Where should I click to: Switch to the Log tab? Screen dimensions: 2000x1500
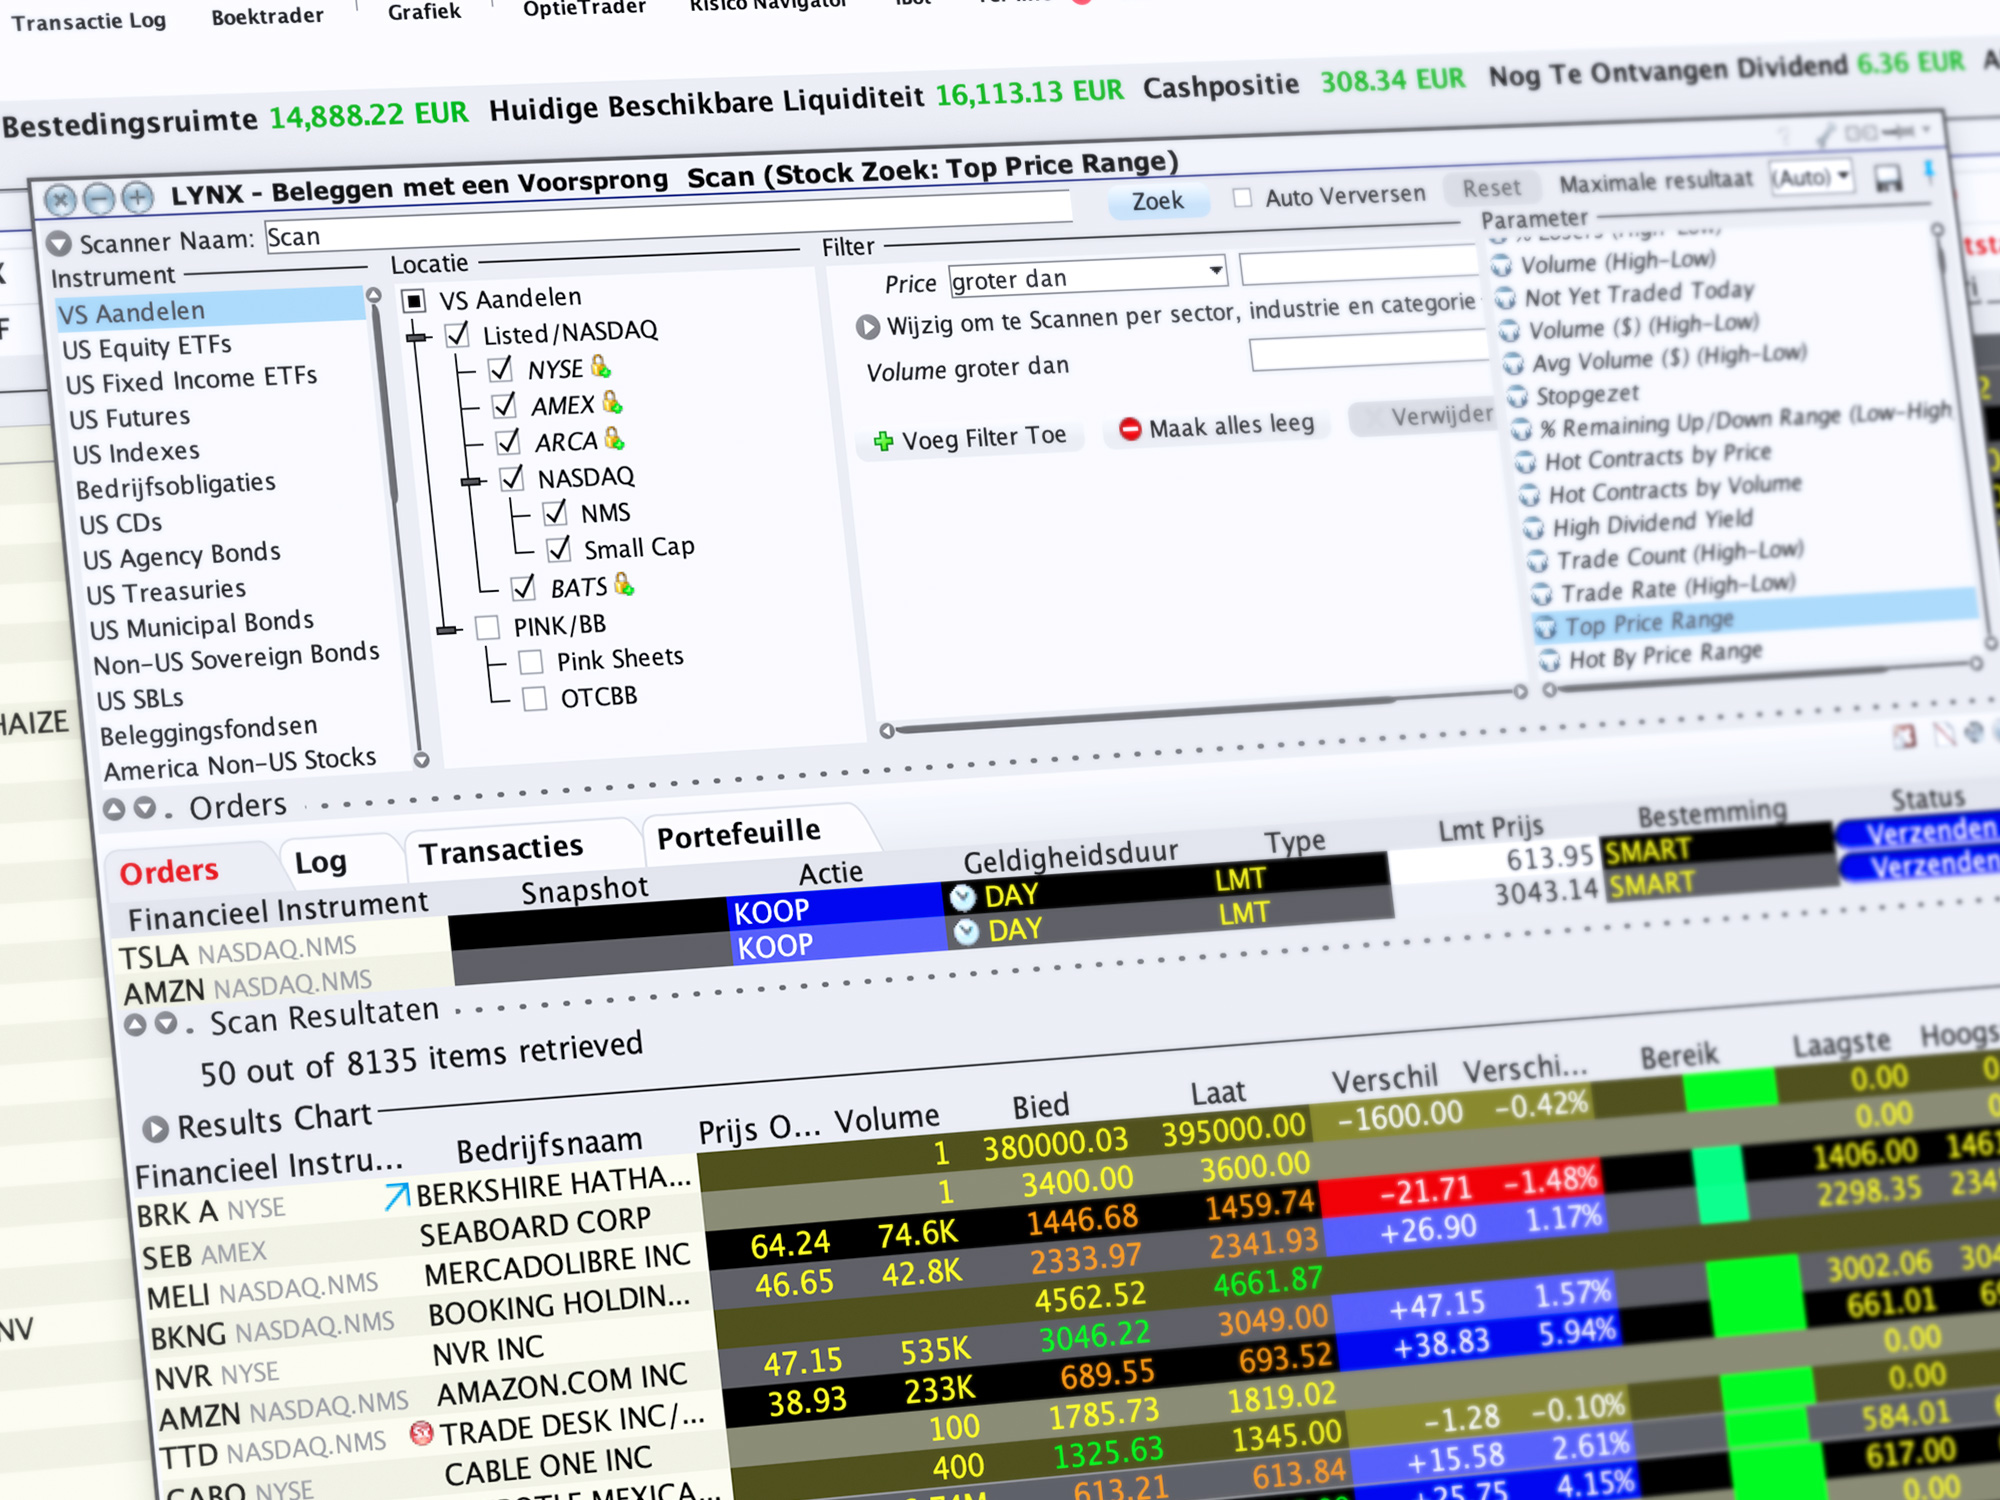320,861
